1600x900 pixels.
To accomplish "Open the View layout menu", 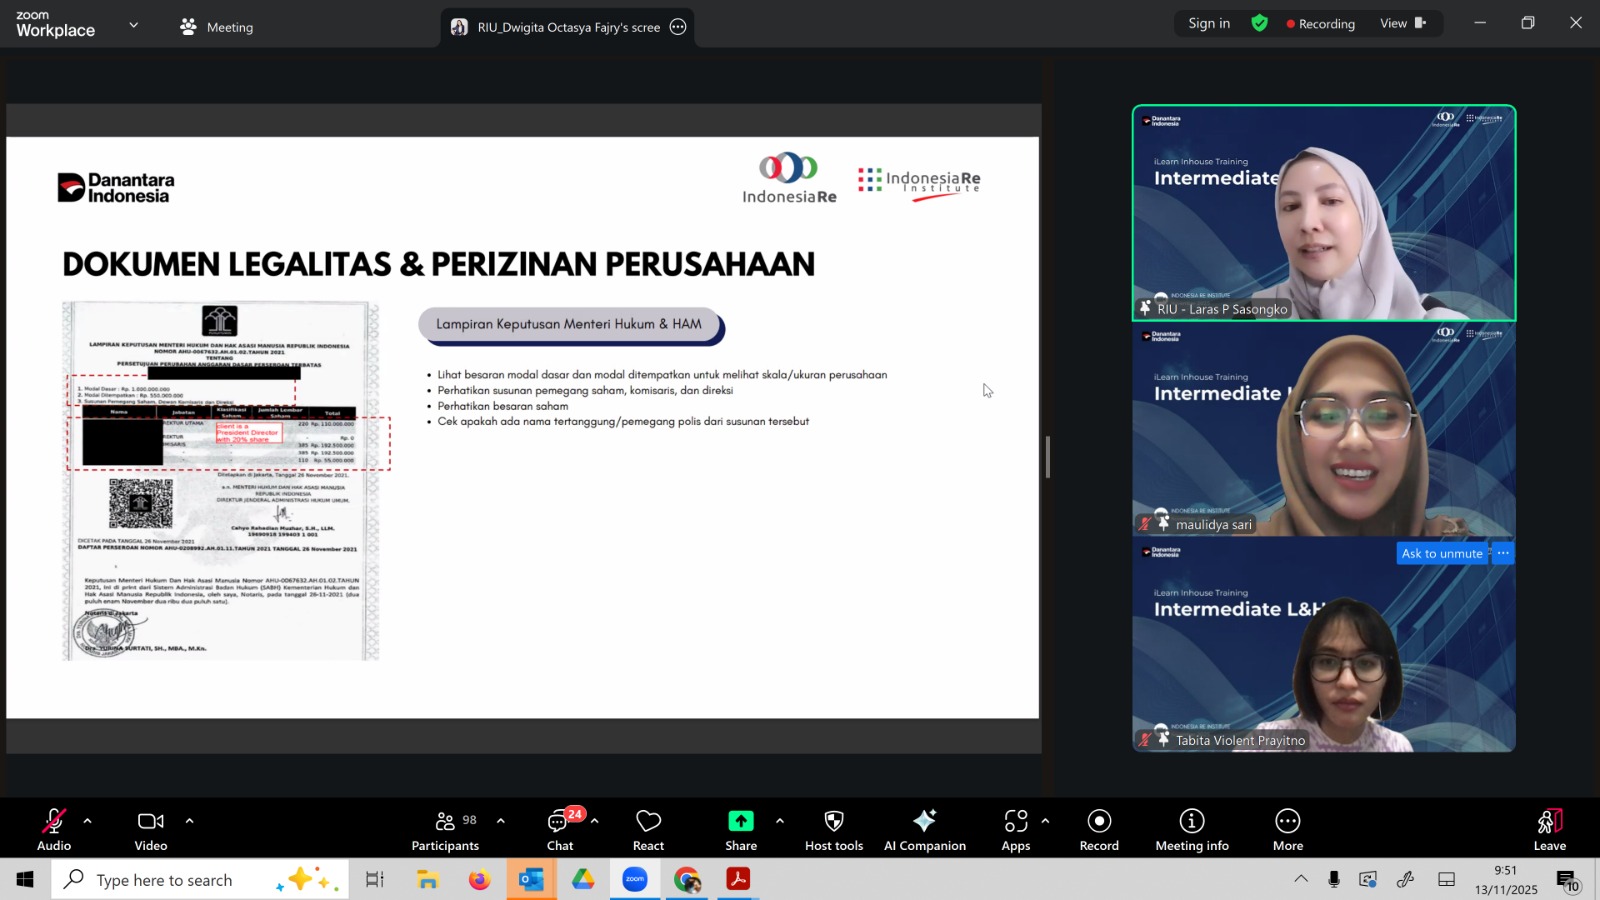I will (x=1403, y=24).
